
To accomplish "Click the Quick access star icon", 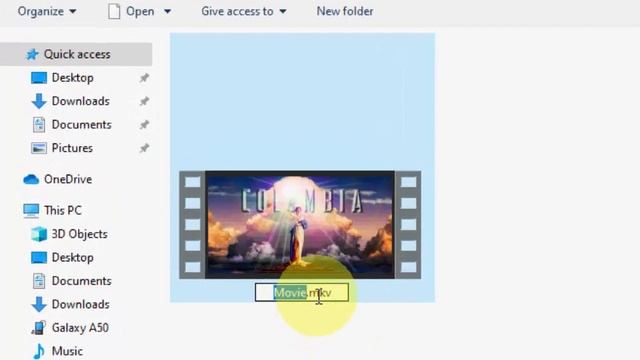I will click(x=32, y=54).
